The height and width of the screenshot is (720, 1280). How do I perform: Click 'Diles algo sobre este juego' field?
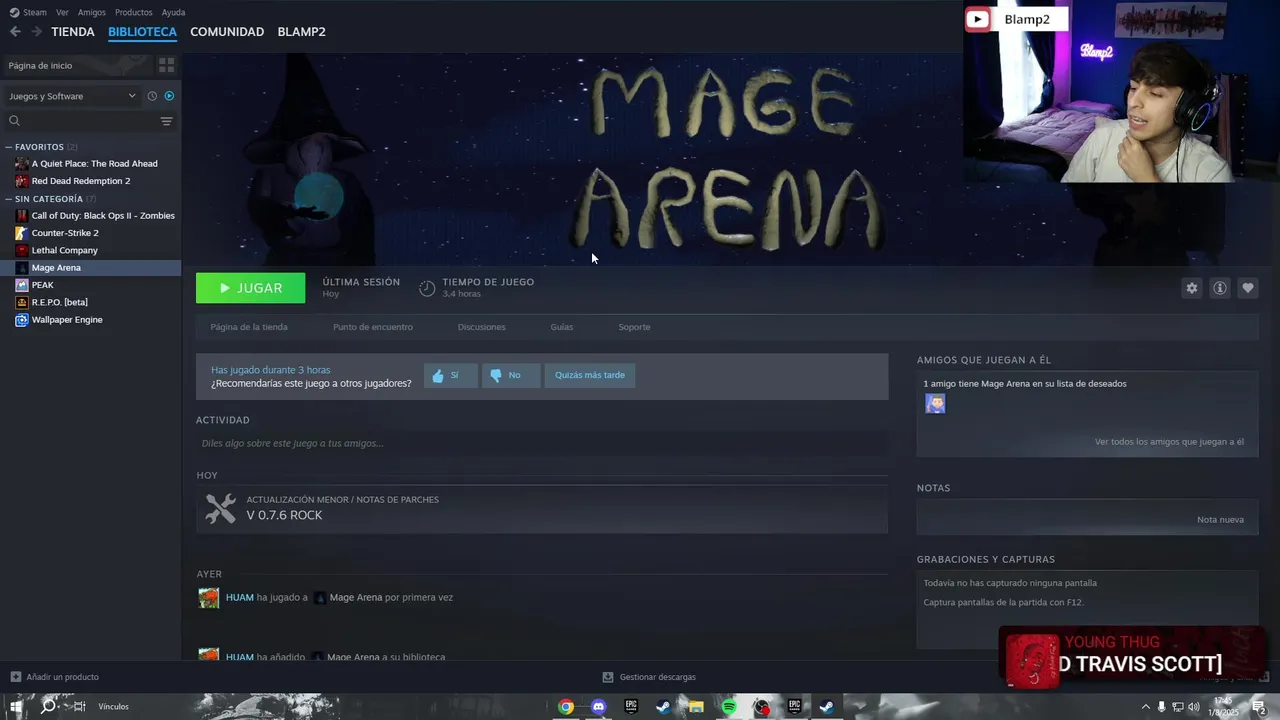(x=542, y=443)
